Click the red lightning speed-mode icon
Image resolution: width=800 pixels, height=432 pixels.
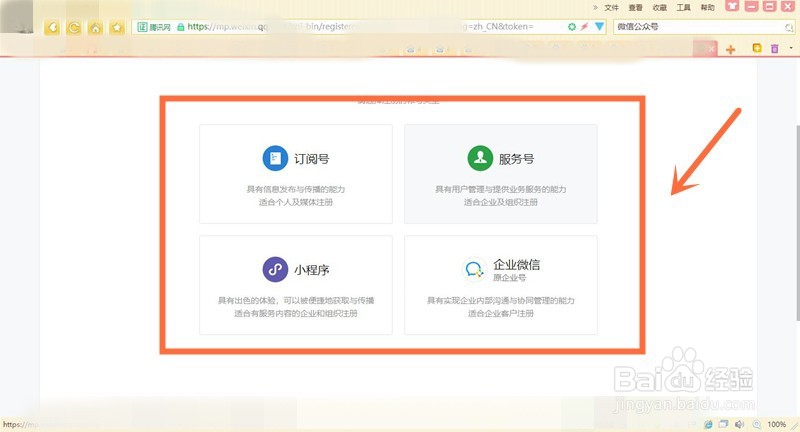[585, 27]
